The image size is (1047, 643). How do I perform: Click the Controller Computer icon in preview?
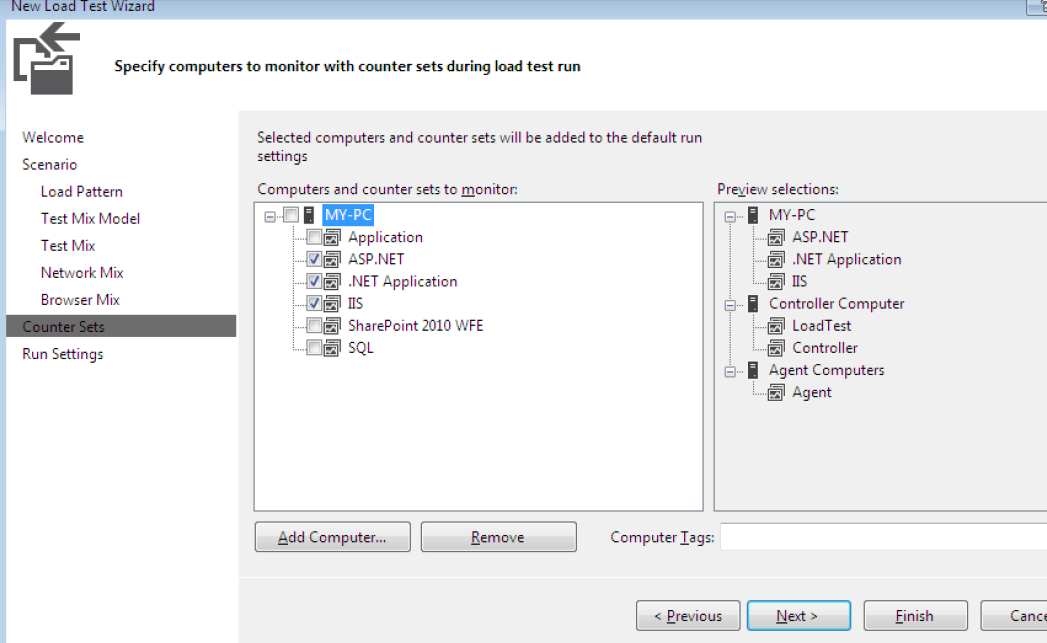(x=753, y=304)
